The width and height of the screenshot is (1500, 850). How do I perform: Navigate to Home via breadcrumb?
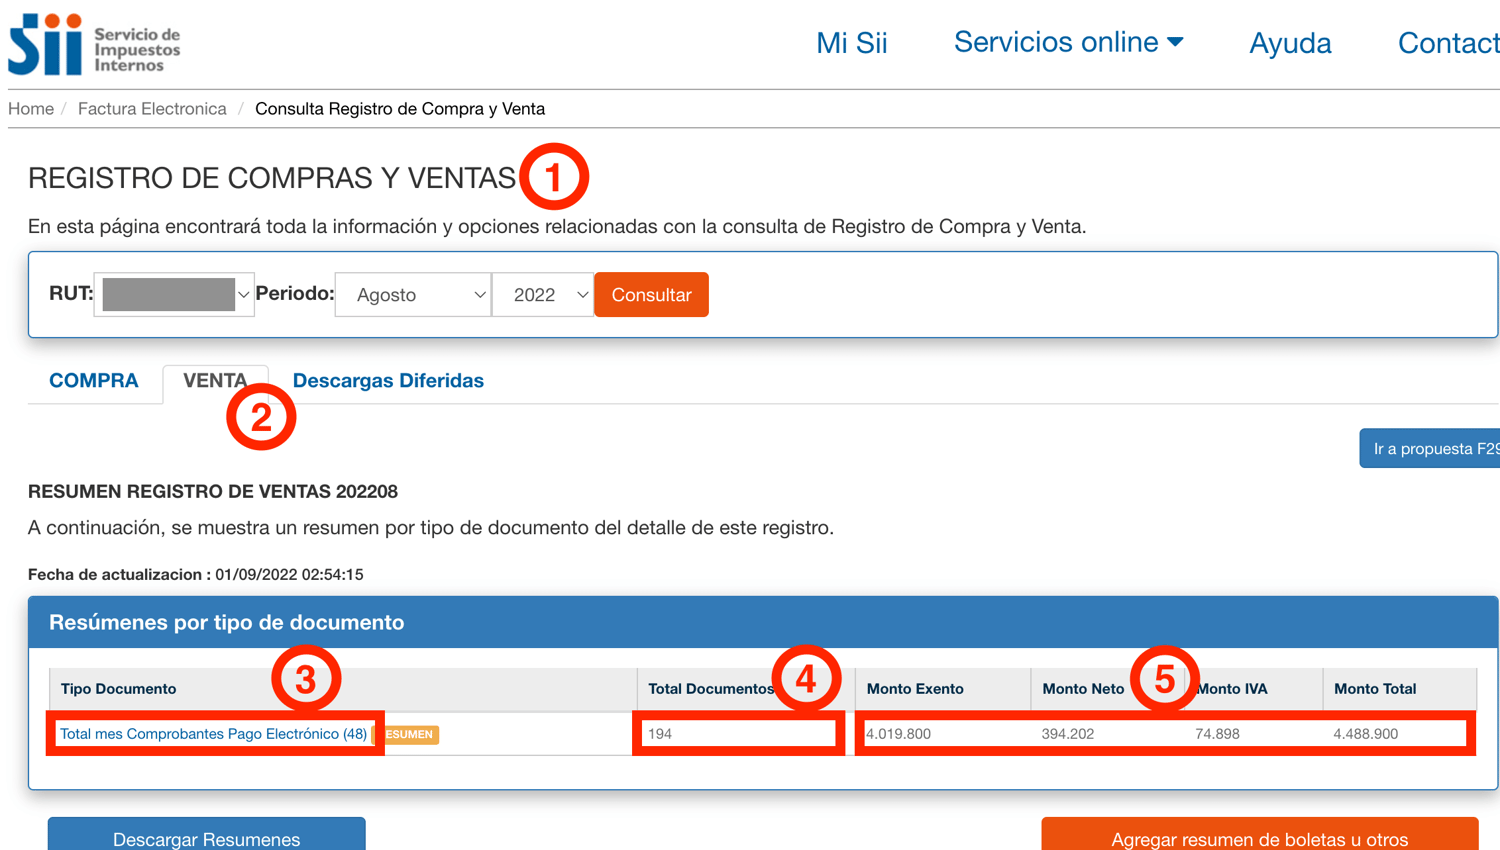coord(30,108)
